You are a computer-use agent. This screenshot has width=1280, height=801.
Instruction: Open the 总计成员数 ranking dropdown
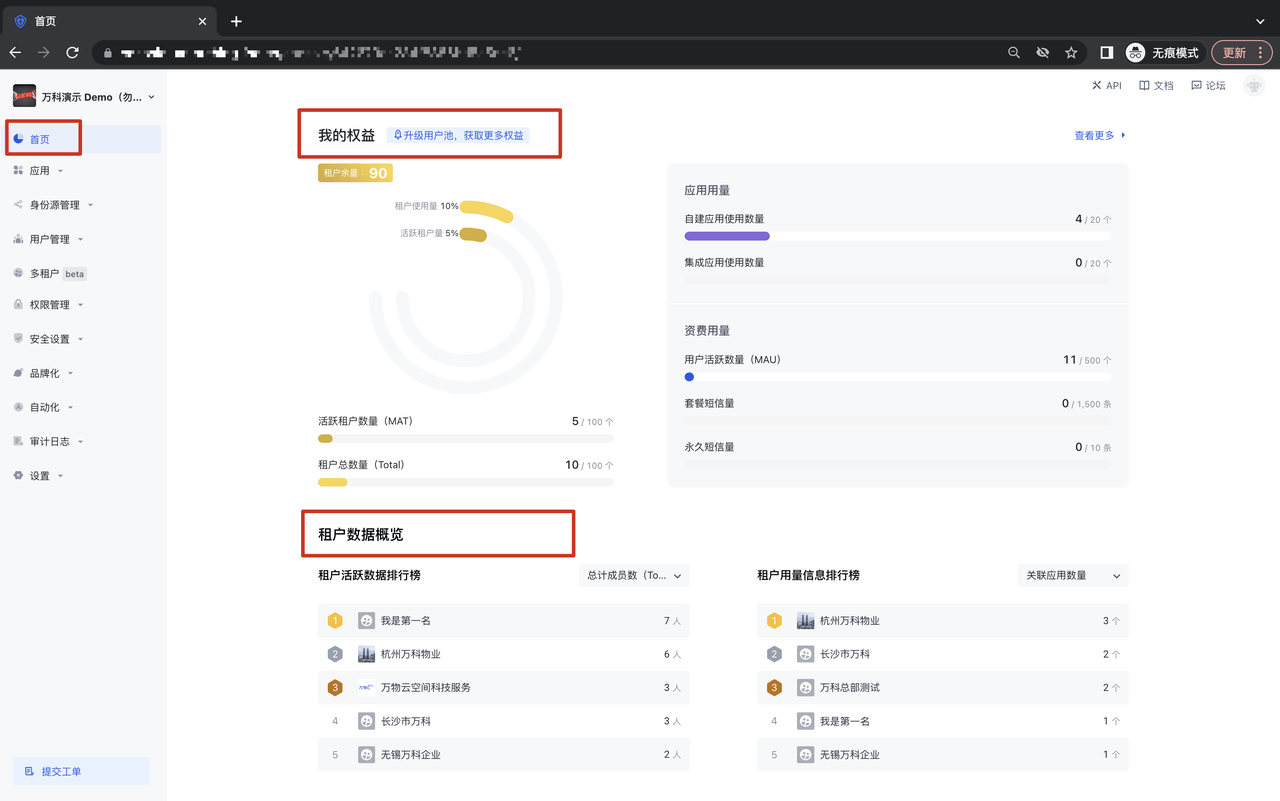point(634,576)
